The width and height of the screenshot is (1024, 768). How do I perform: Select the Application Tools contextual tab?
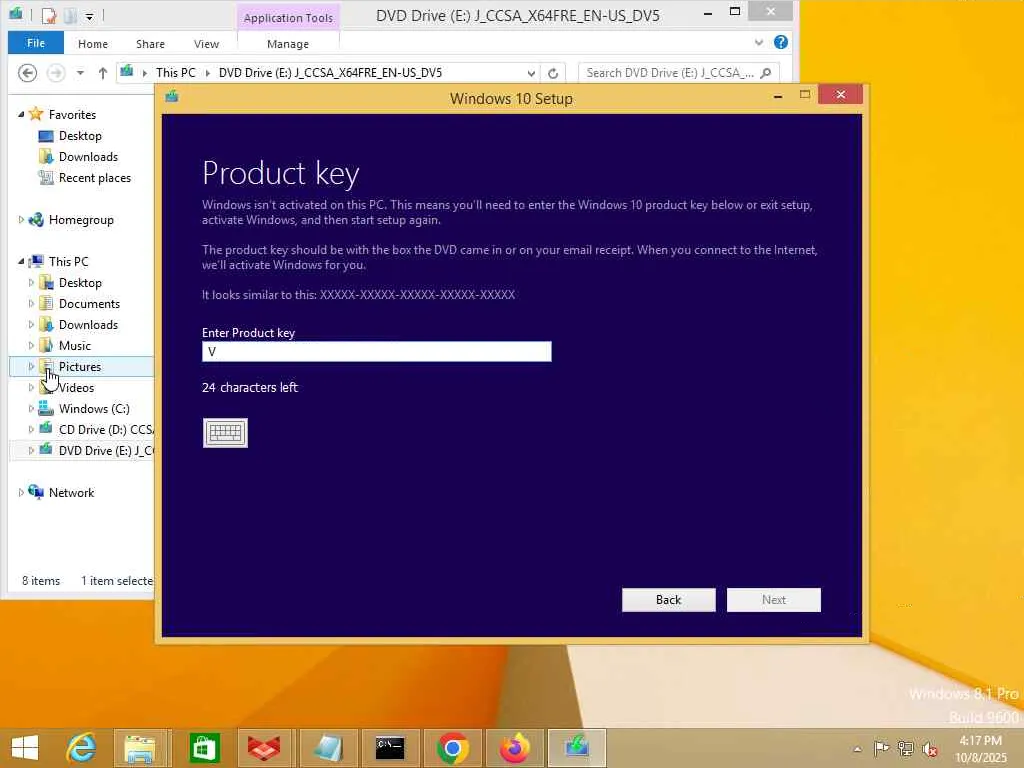click(288, 18)
